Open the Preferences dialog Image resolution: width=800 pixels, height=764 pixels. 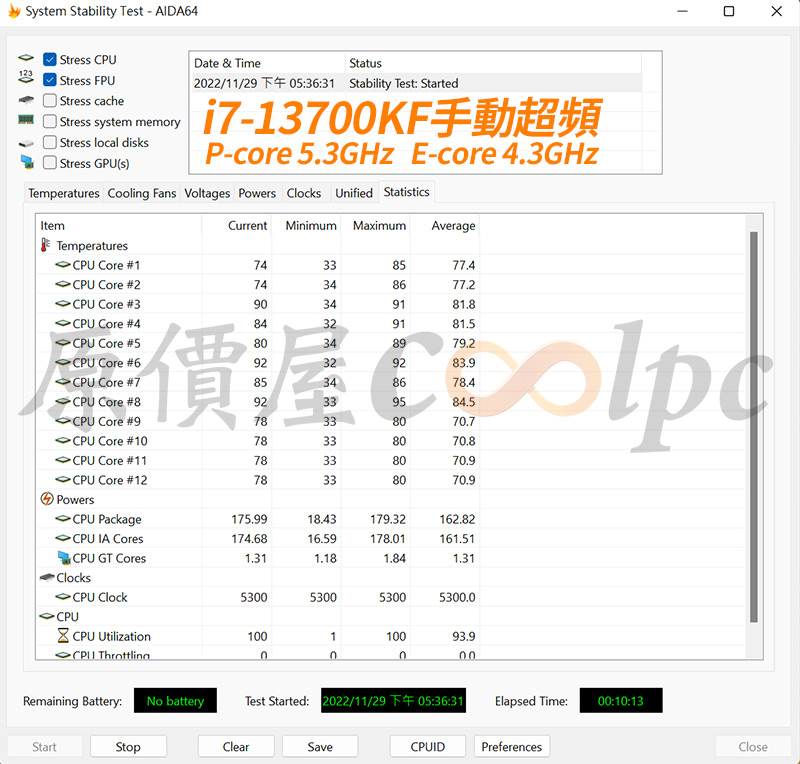pyautogui.click(x=512, y=747)
